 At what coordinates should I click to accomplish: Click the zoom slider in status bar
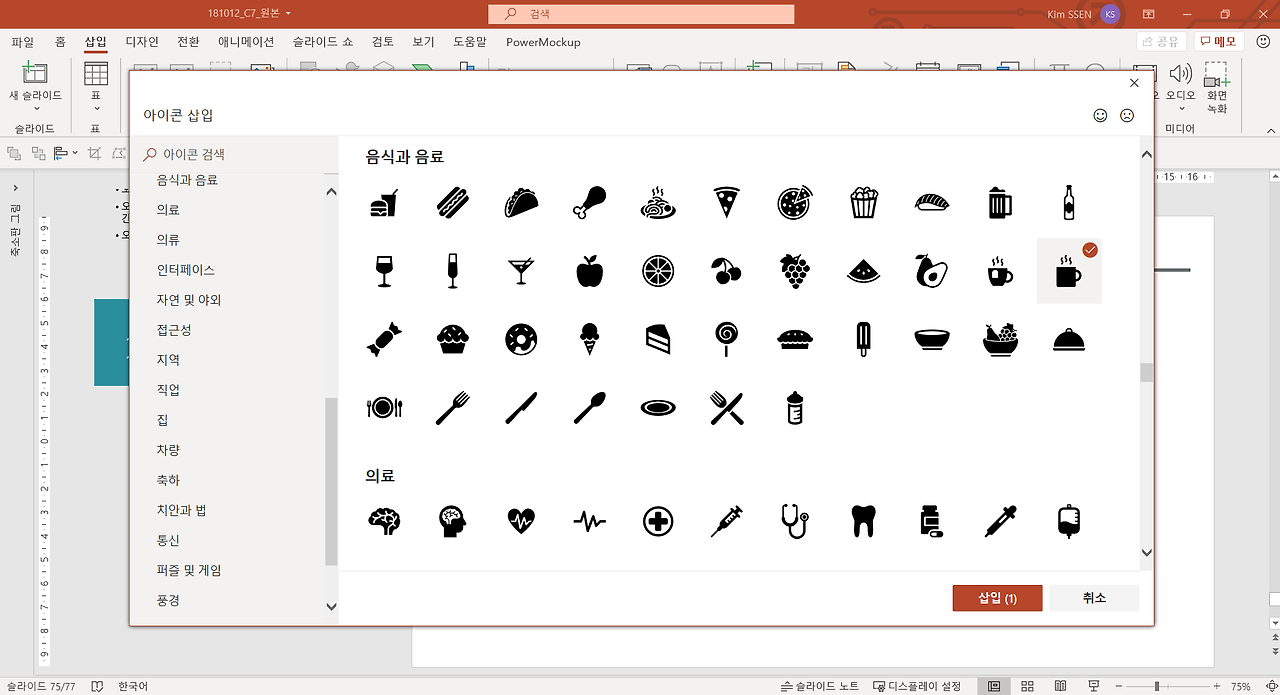tap(1158, 686)
